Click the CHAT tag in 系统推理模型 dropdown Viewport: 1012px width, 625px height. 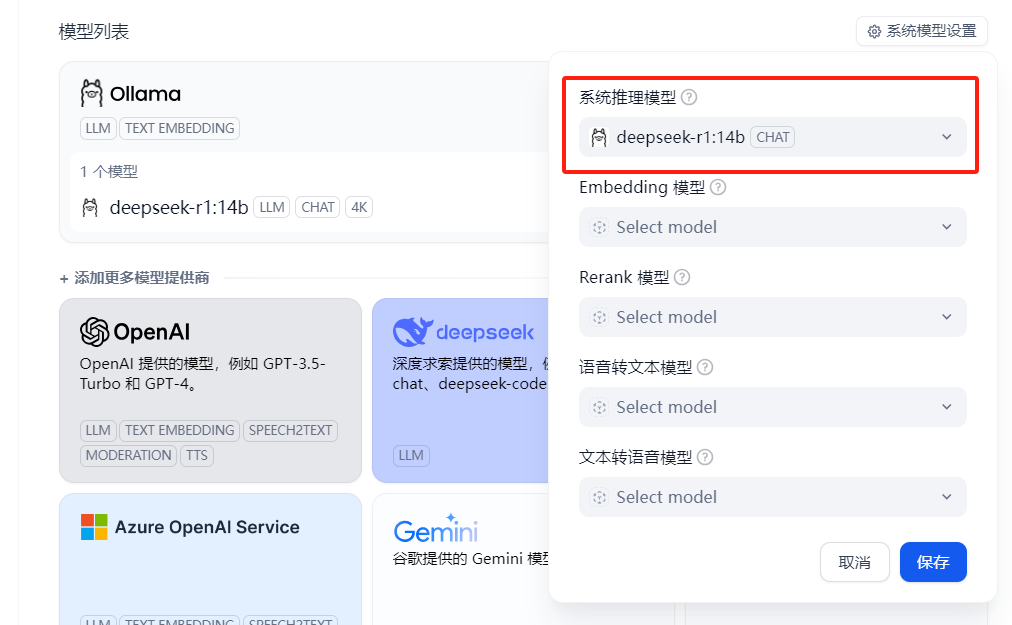coord(773,138)
